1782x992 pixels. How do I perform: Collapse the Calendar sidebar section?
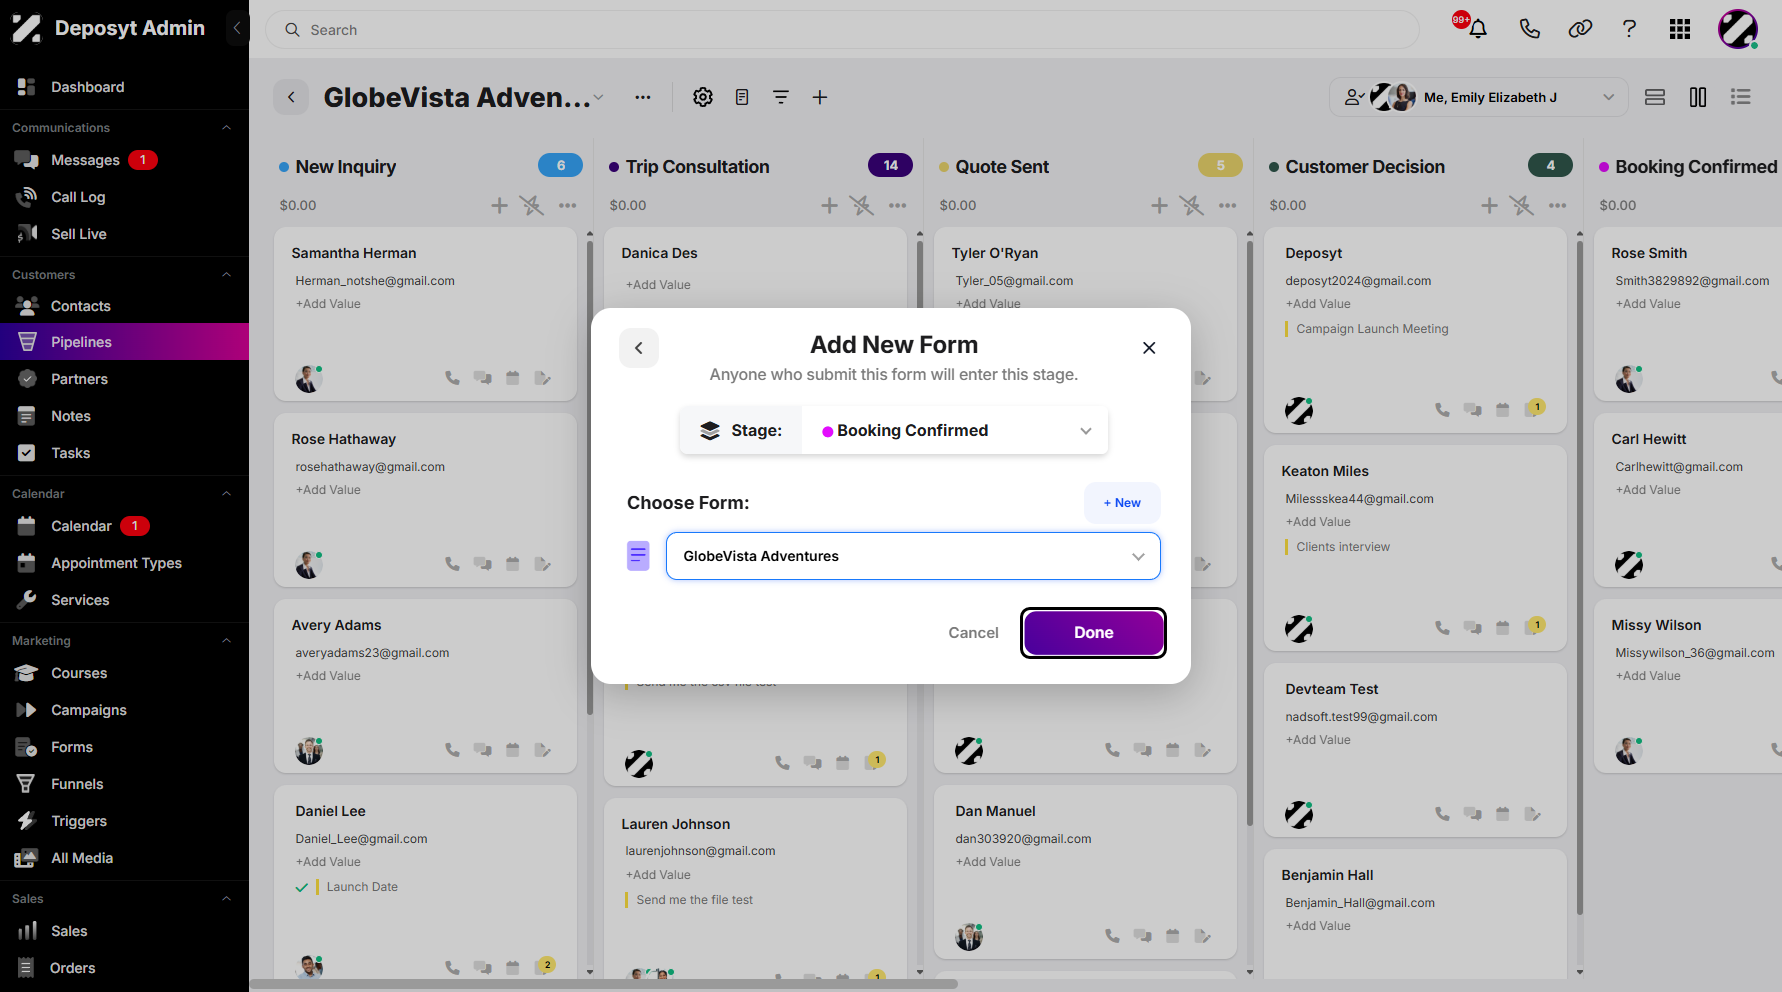coord(226,494)
